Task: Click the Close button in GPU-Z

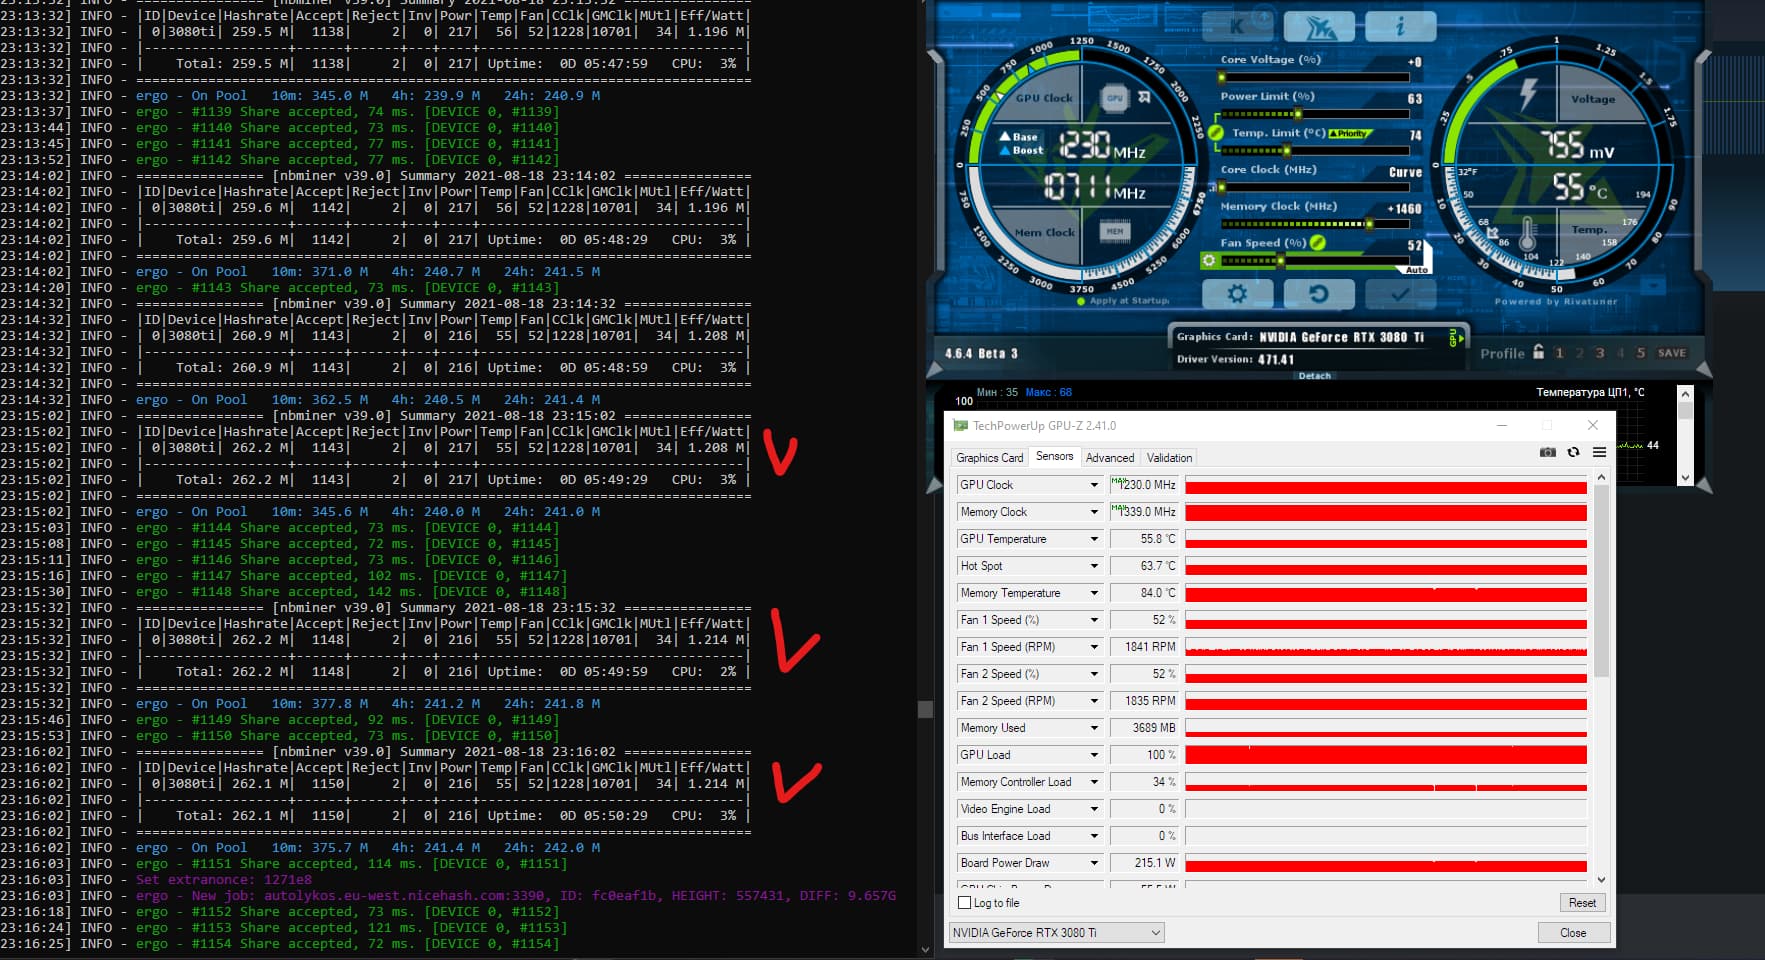Action: (x=1573, y=933)
